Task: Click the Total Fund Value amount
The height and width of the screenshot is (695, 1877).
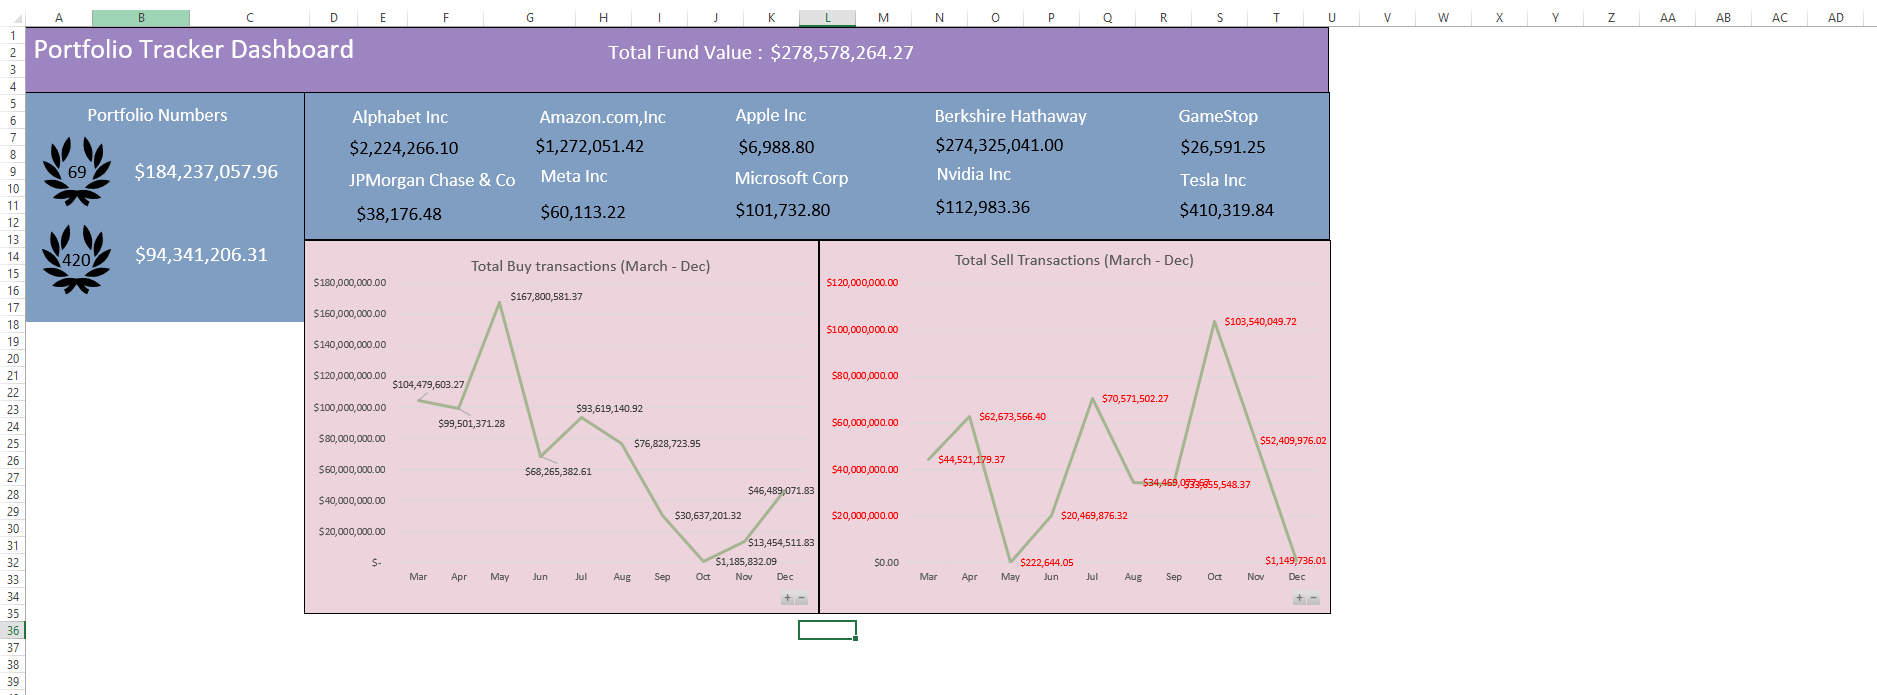Action: click(x=841, y=53)
